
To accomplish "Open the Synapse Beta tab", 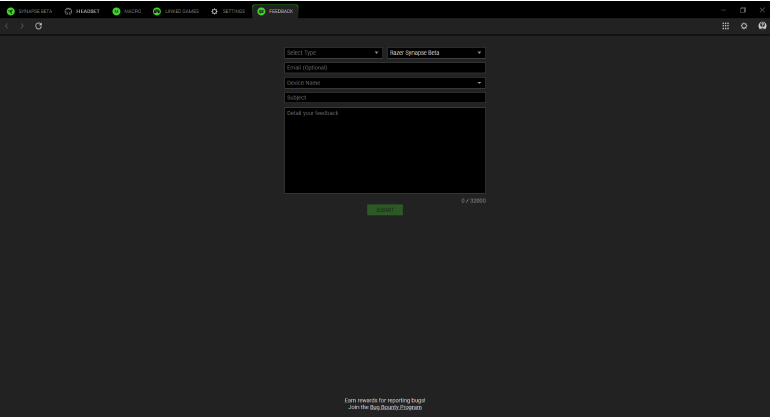I will [x=29, y=11].
